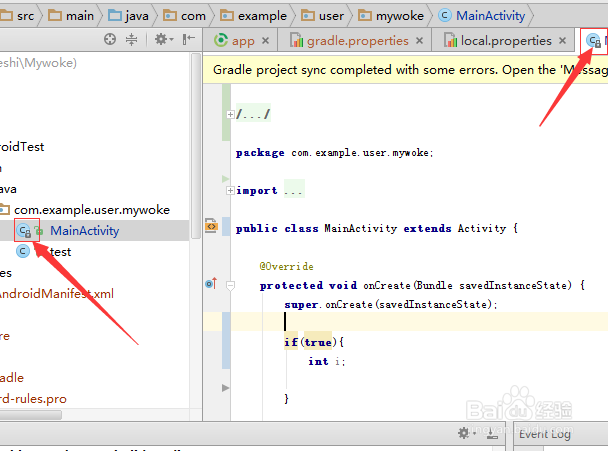The width and height of the screenshot is (608, 451).
Task: Click the override method gutter icon
Action: click(211, 283)
